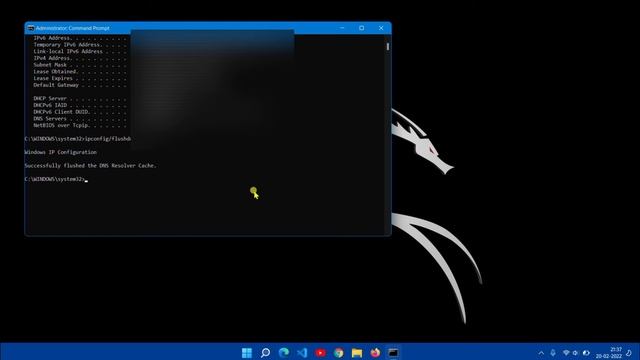Open File Explorer from taskbar
Image resolution: width=640 pixels, height=360 pixels.
pos(357,353)
